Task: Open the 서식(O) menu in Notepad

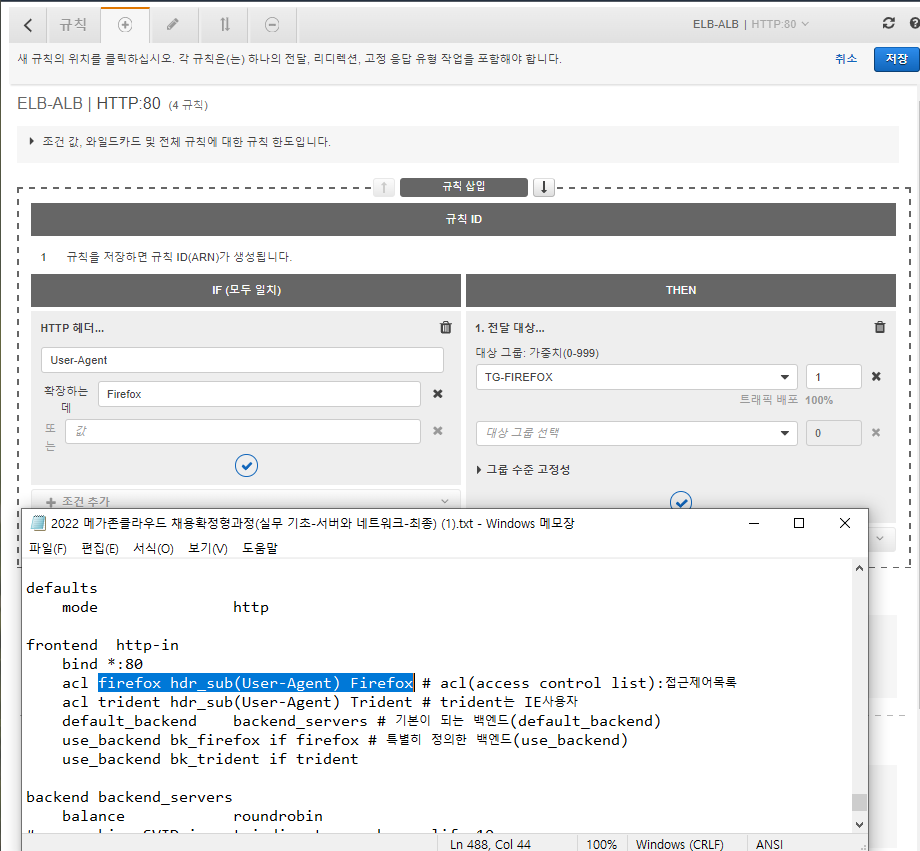Action: coord(153,548)
